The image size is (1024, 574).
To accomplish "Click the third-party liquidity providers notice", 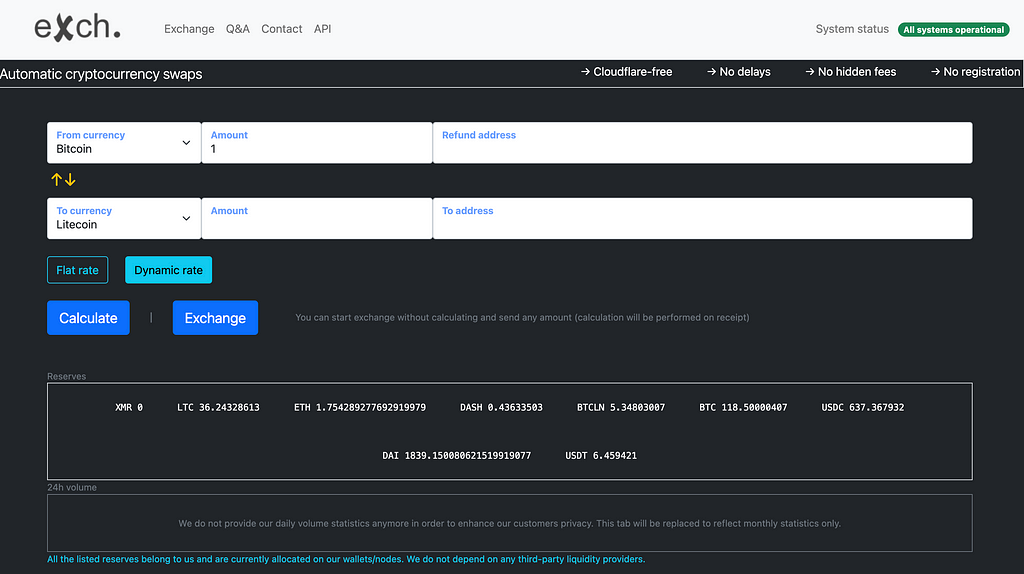I will click(346, 559).
